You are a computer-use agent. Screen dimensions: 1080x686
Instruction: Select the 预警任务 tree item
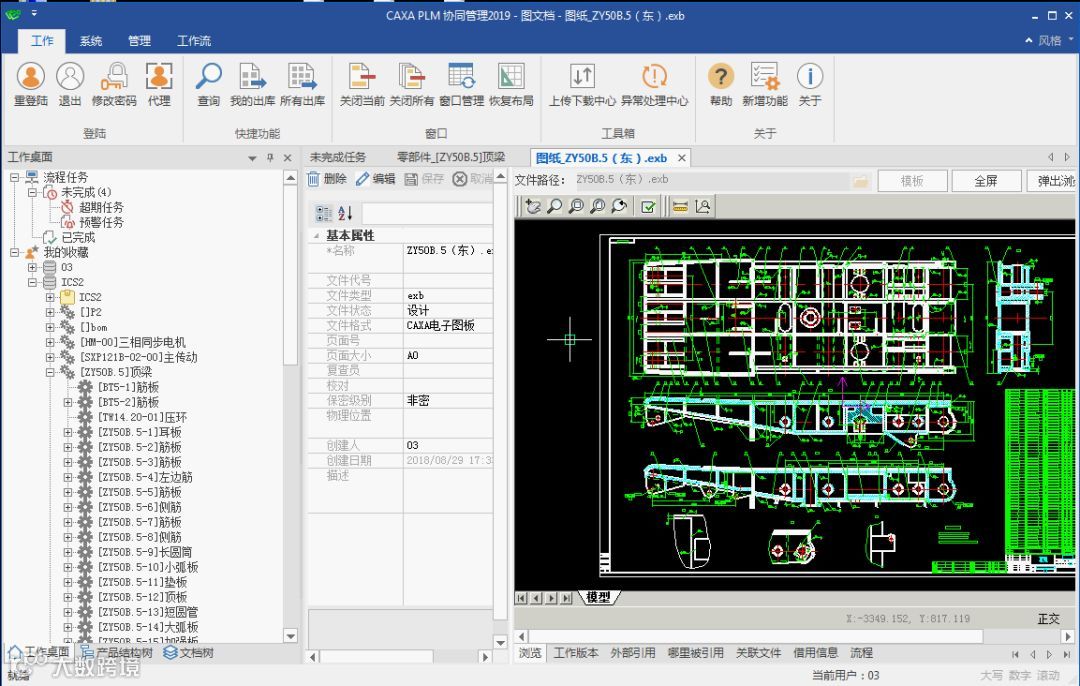coord(101,222)
